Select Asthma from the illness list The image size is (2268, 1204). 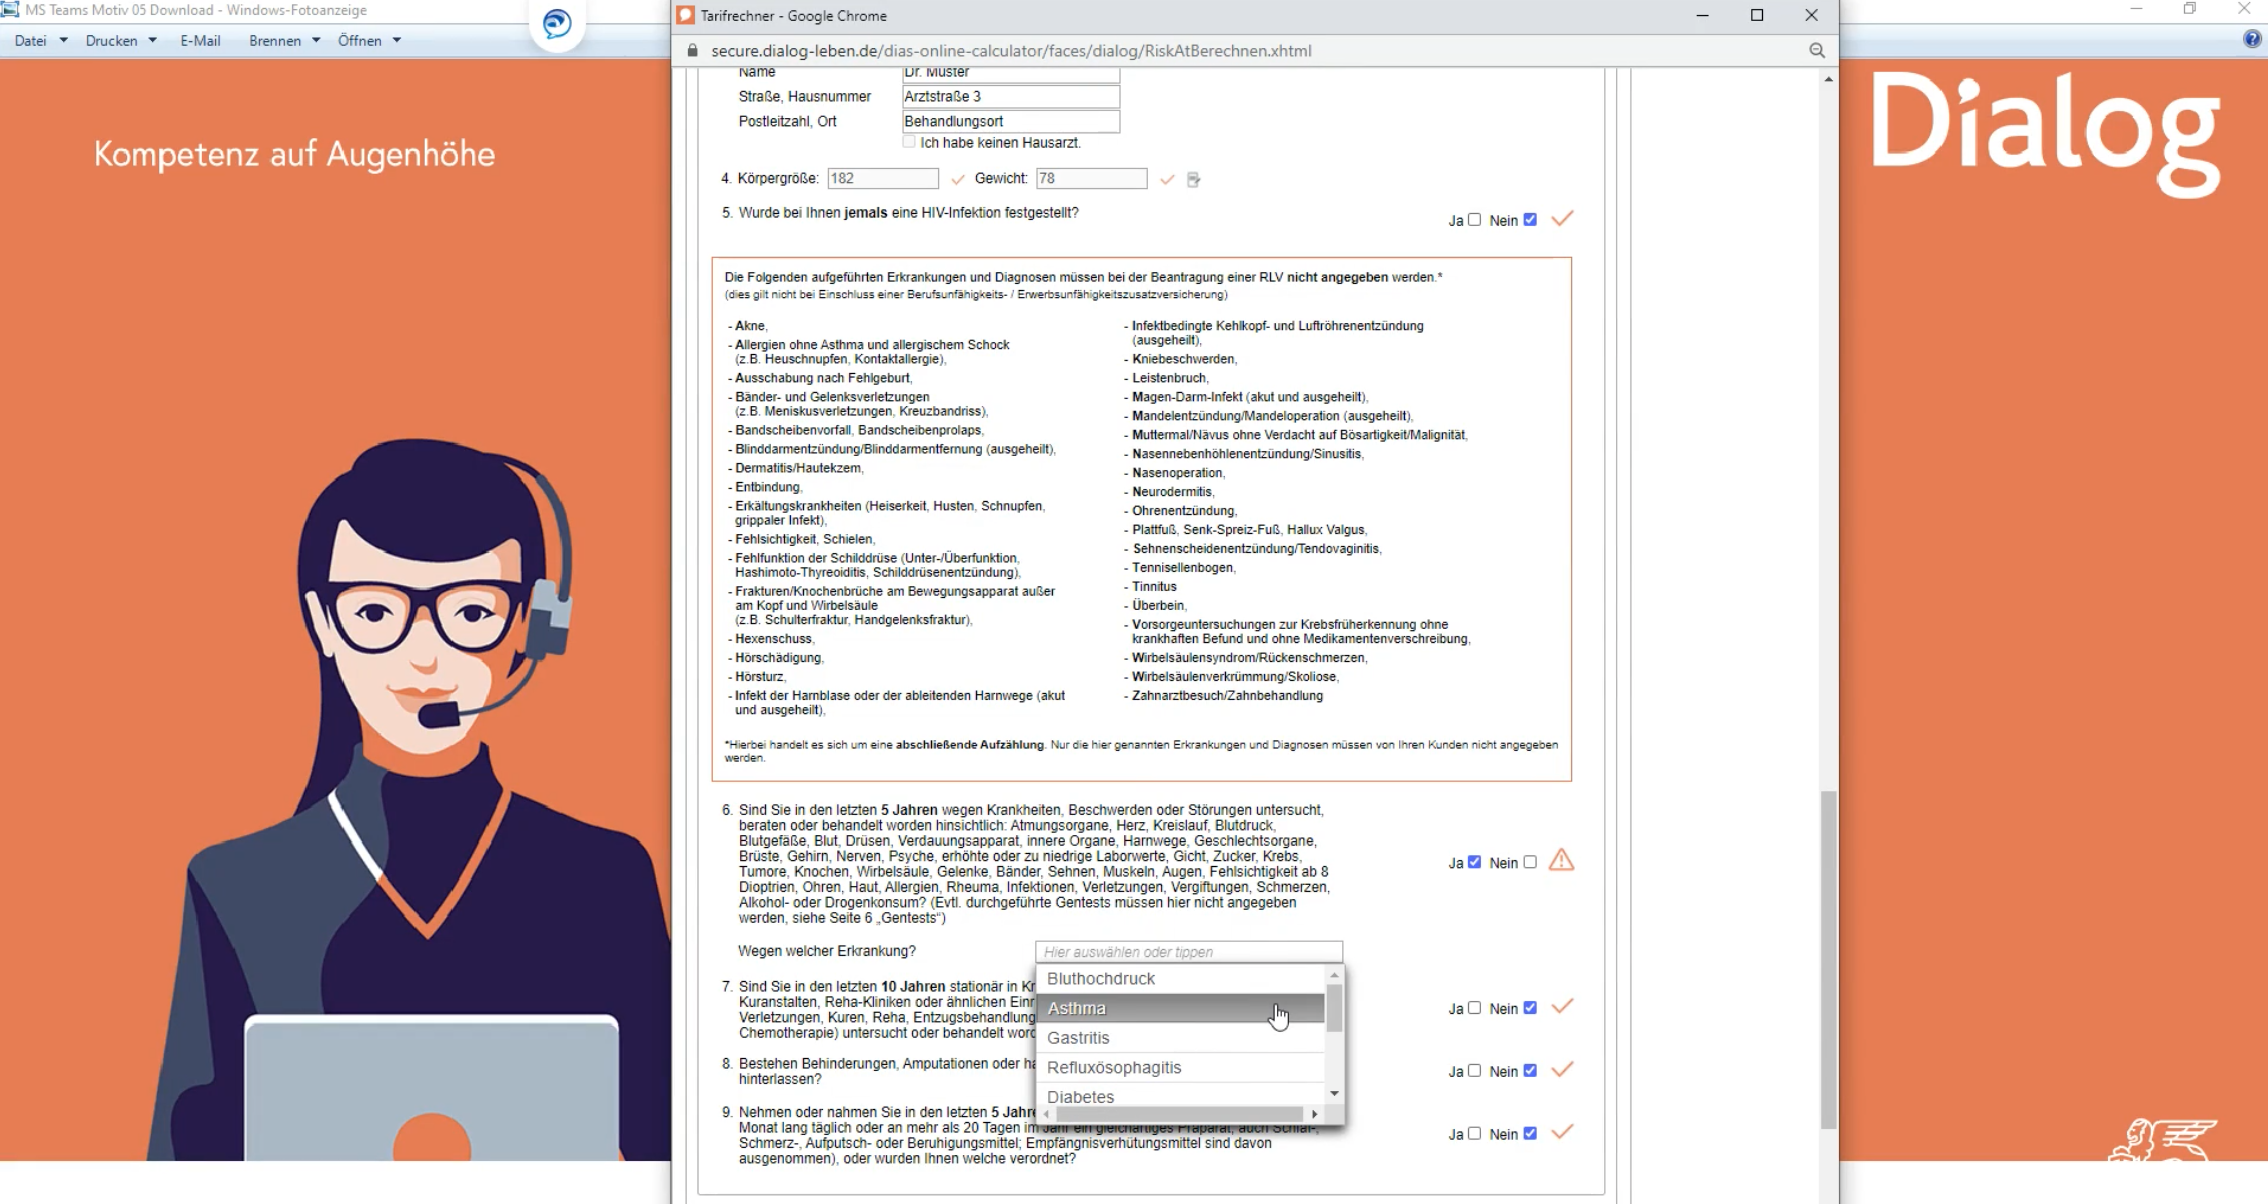tap(1182, 1008)
